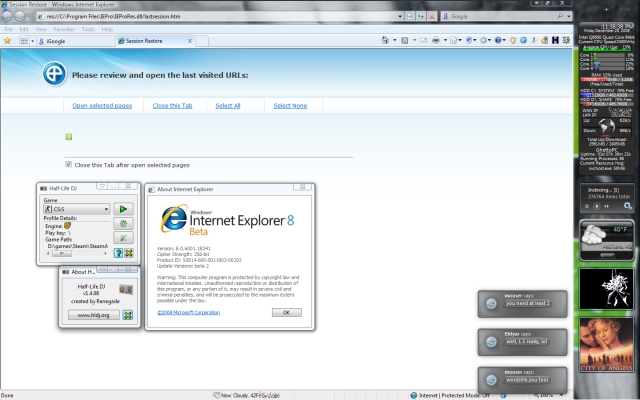Click the favorites star icon in the tab bar
640x400 pixels.
tap(8, 41)
